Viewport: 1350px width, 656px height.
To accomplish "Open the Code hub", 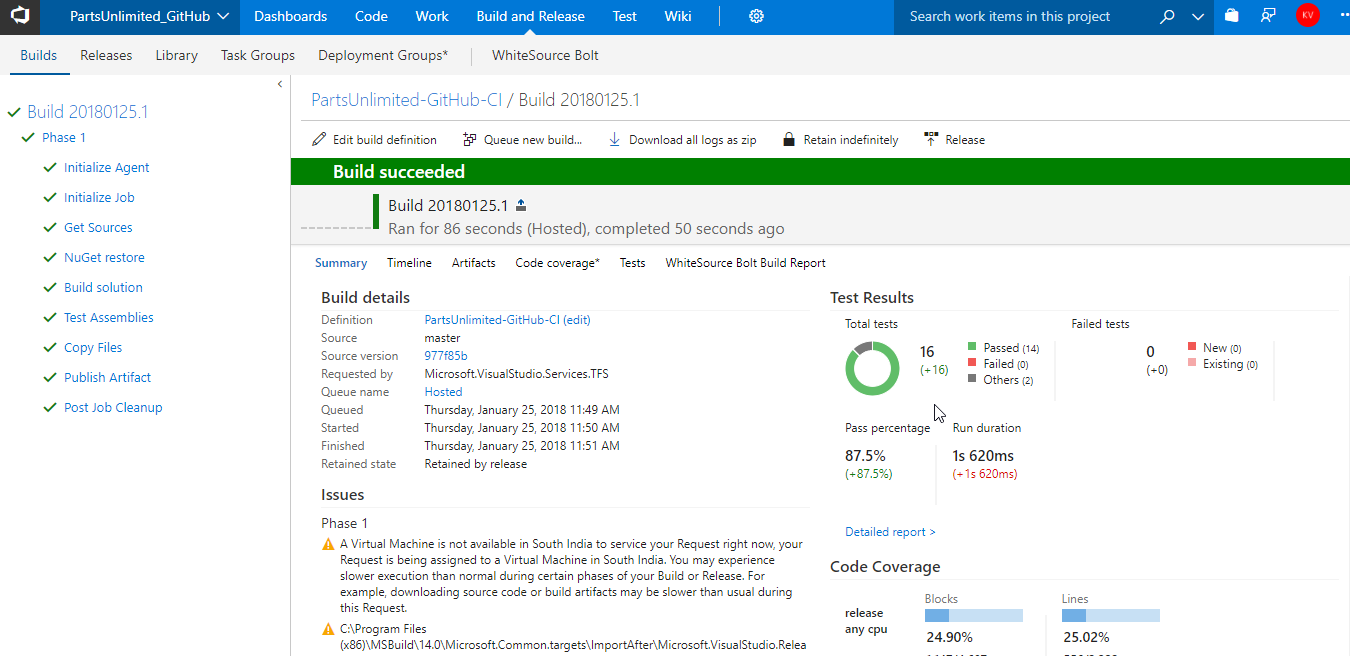I will pyautogui.click(x=372, y=17).
